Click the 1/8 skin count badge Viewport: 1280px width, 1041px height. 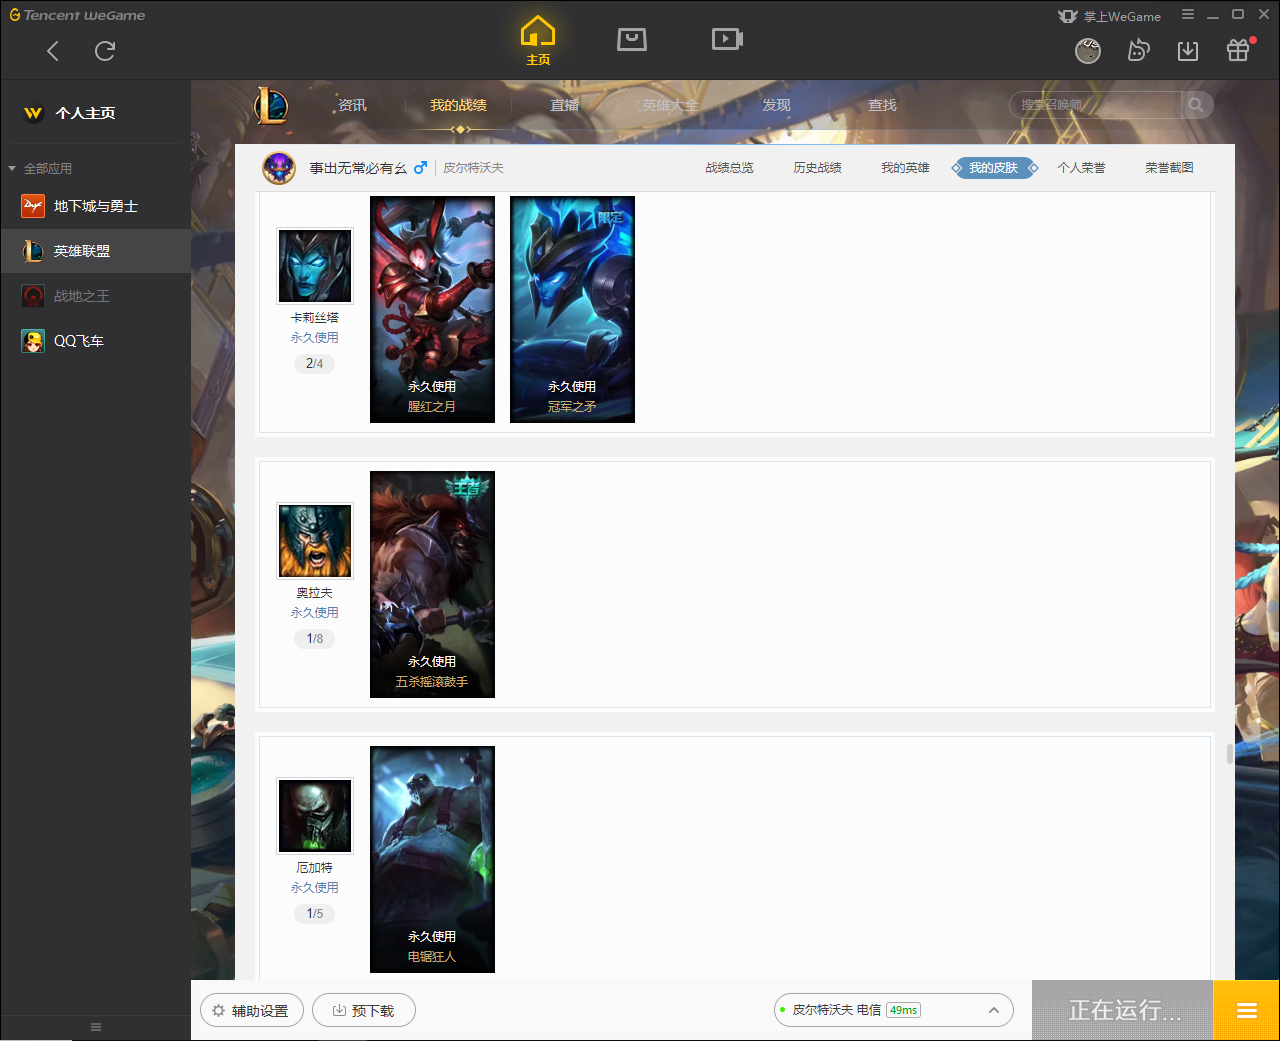(x=315, y=638)
